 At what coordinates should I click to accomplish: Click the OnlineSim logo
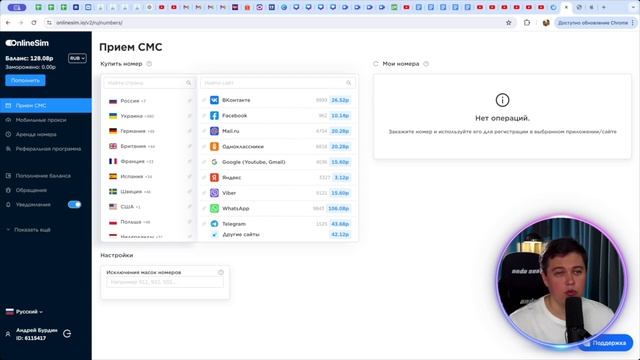tap(27, 43)
